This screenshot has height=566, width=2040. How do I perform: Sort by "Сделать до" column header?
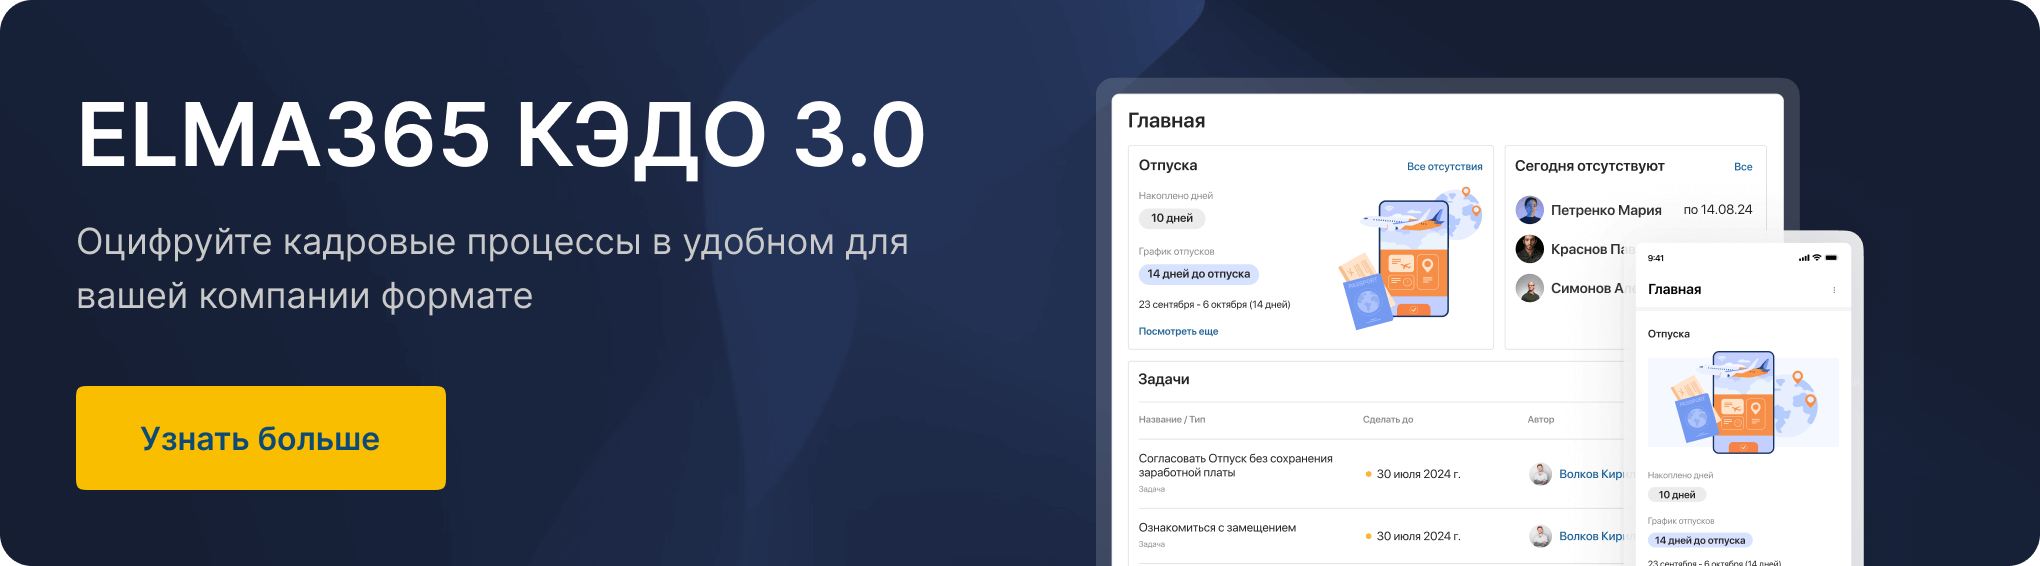(1387, 420)
